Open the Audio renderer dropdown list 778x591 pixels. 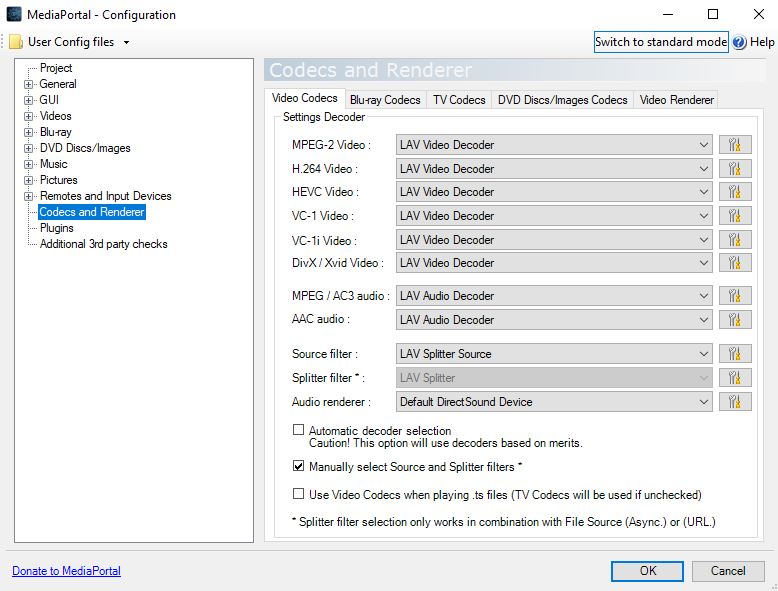coord(554,402)
